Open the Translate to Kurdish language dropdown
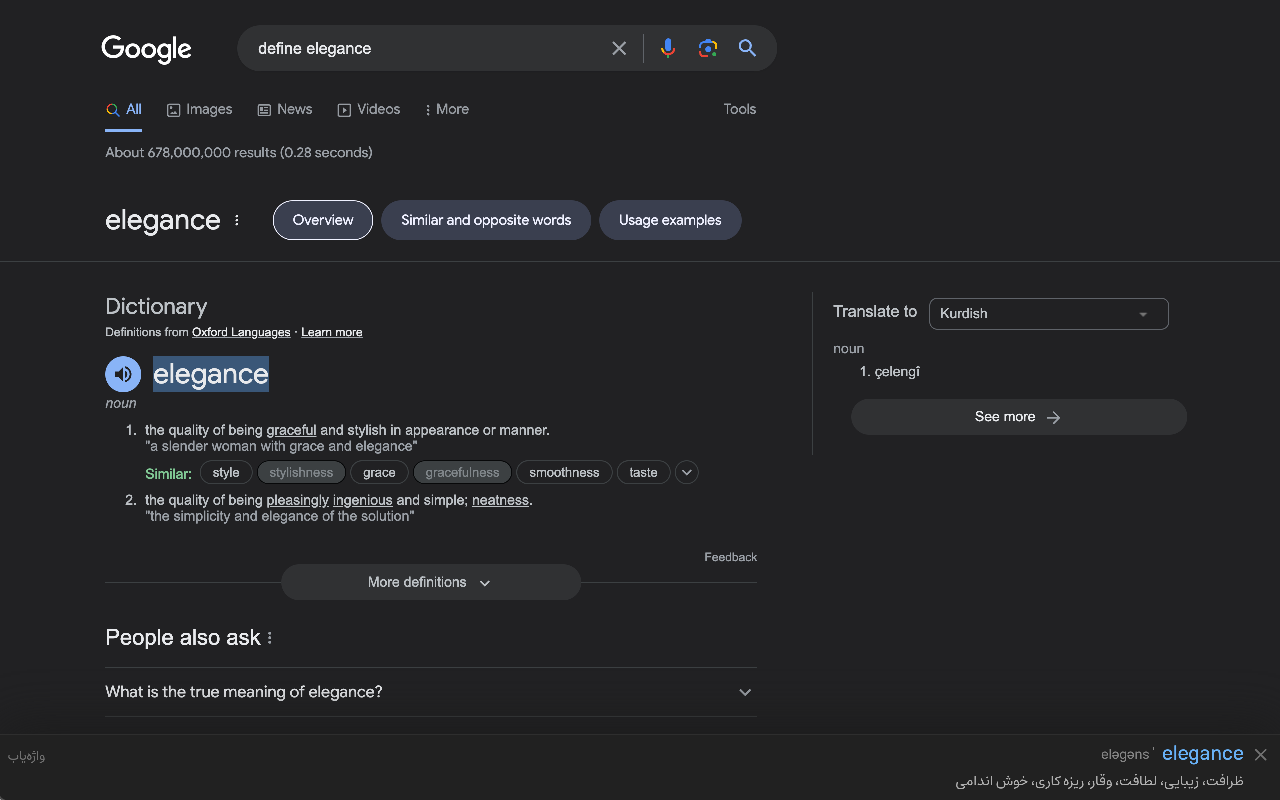 [1048, 313]
